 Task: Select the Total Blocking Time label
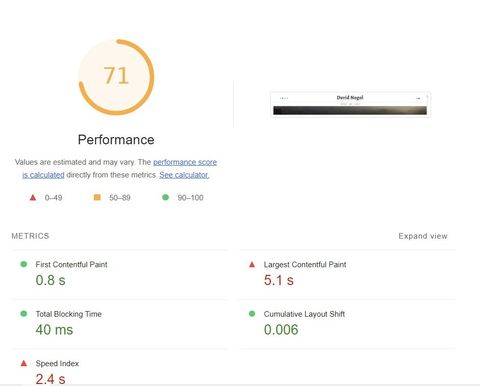69,314
